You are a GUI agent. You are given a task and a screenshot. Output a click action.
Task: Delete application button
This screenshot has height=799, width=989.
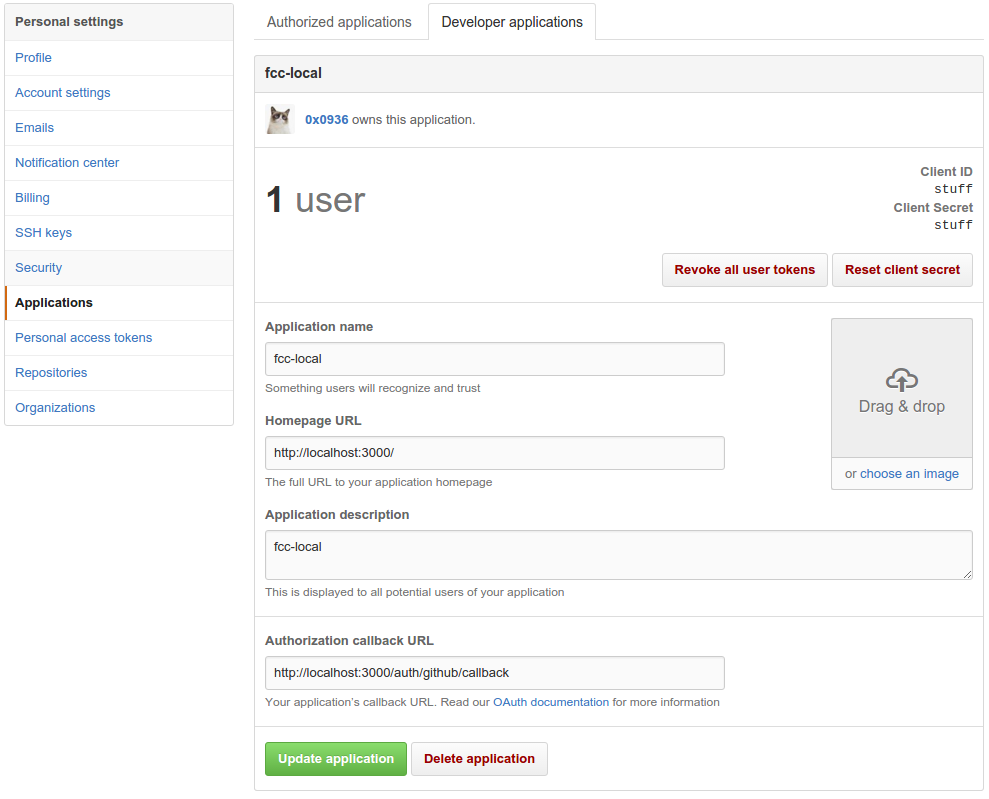(479, 759)
